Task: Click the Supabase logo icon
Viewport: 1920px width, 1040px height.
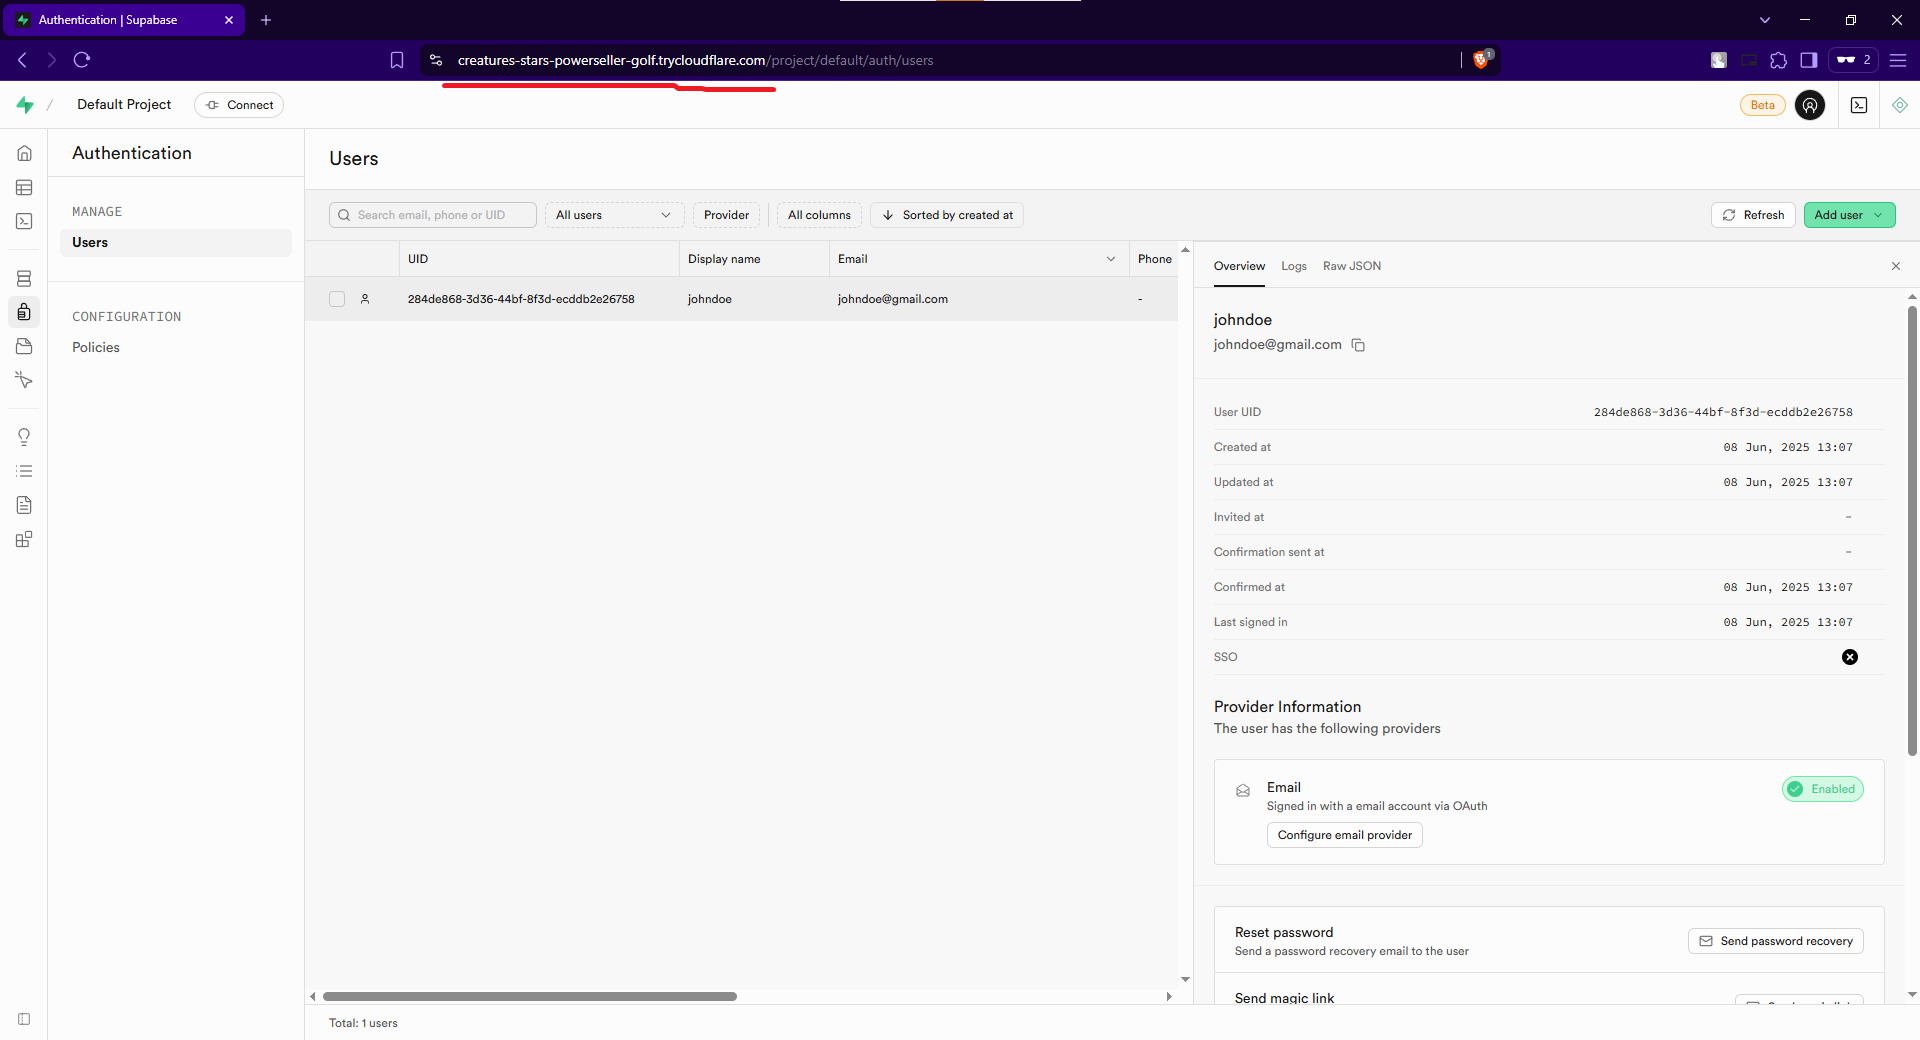Action: [25, 105]
